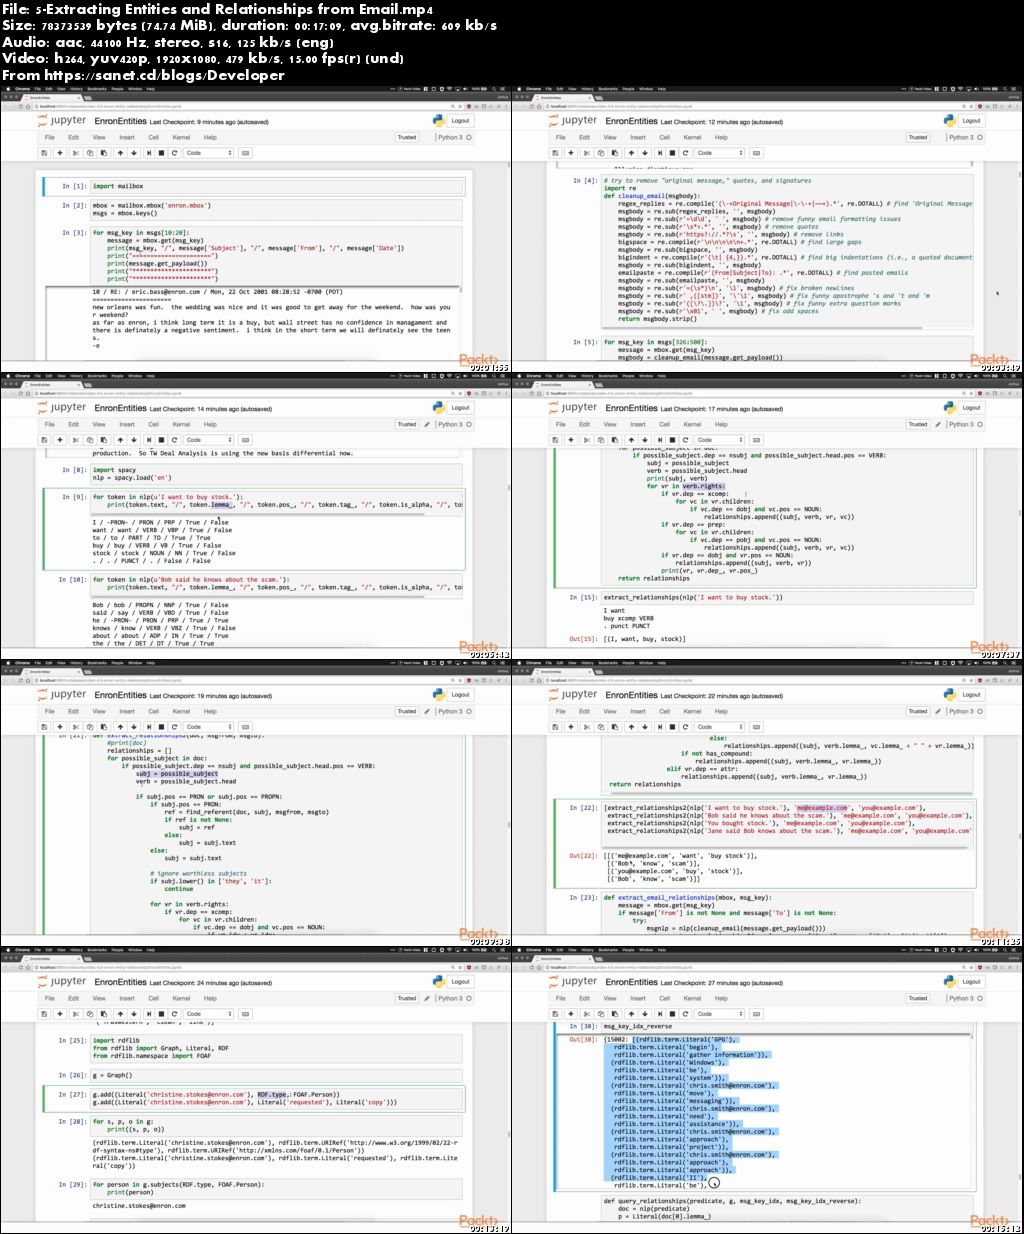
Task: Click run cell icon in the 14-minutes-ago notebook
Action: pos(149,440)
